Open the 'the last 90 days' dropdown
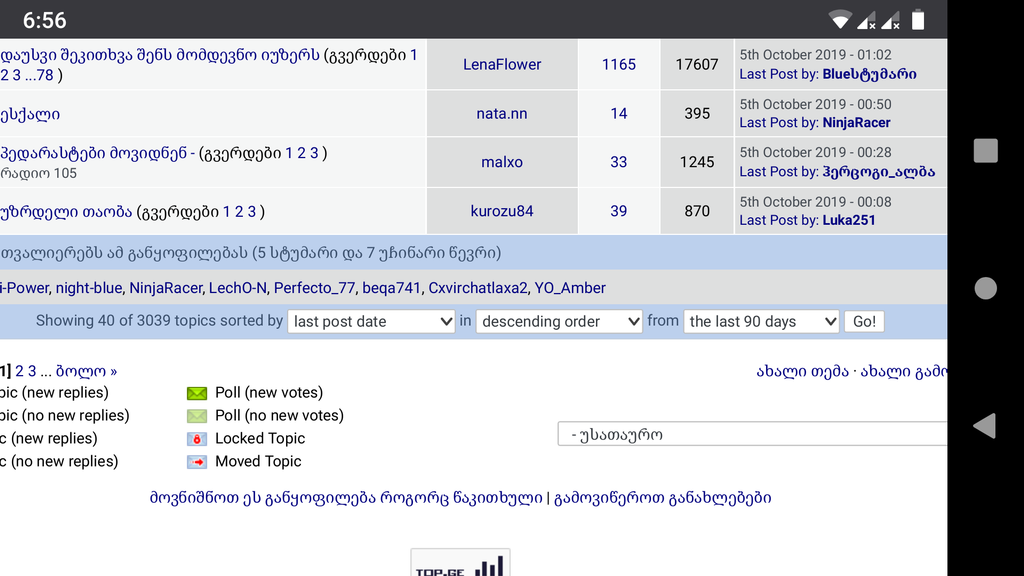 click(761, 321)
